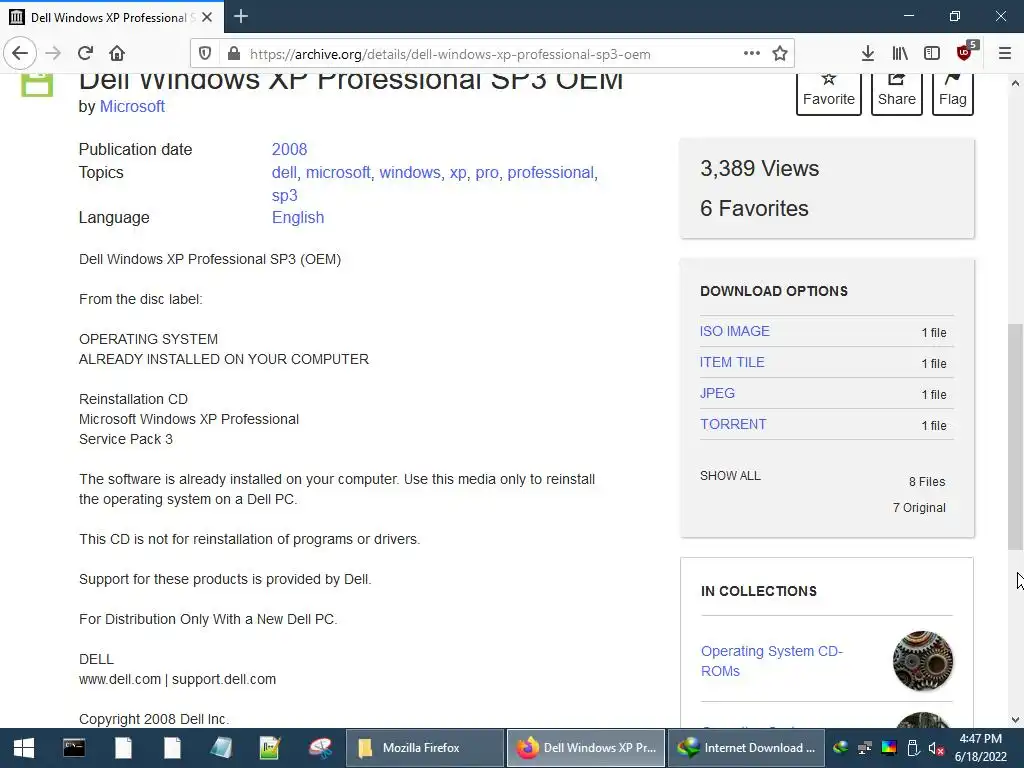Click the page vertical scrollbar thumb
Screen dimensions: 1024x768
pos(1015,436)
